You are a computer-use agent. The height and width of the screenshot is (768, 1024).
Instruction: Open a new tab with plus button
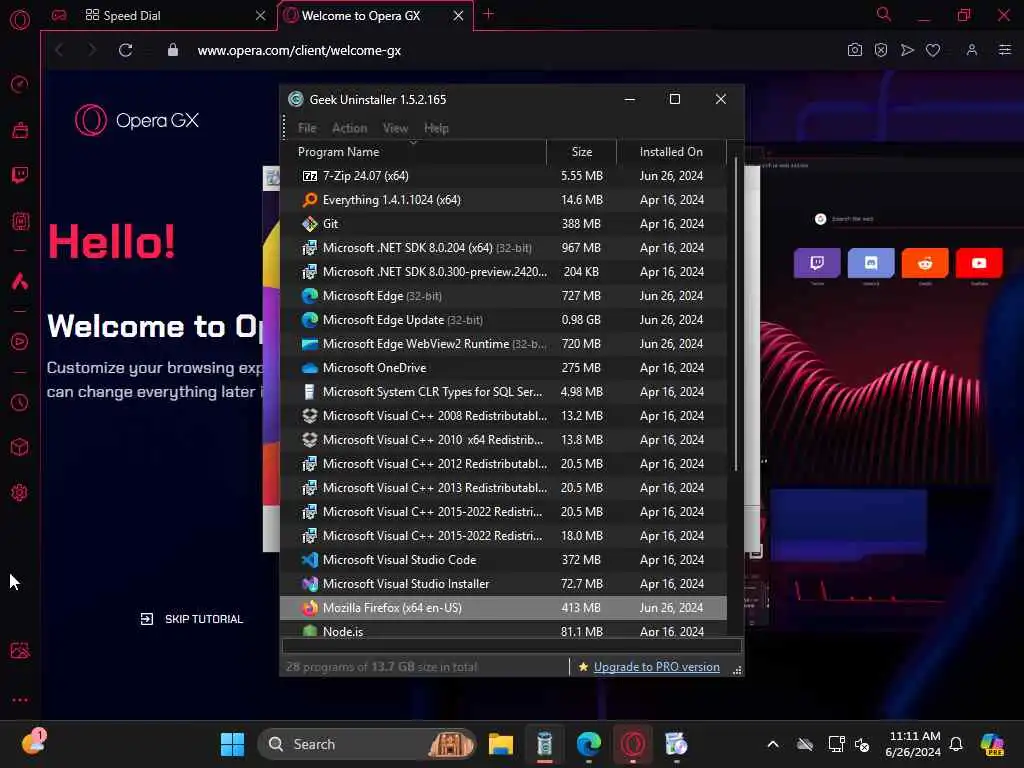click(x=488, y=14)
